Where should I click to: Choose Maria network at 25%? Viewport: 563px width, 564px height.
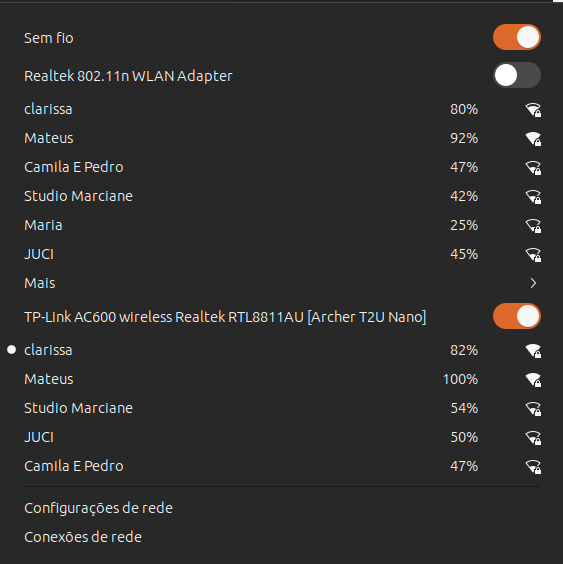[281, 226]
